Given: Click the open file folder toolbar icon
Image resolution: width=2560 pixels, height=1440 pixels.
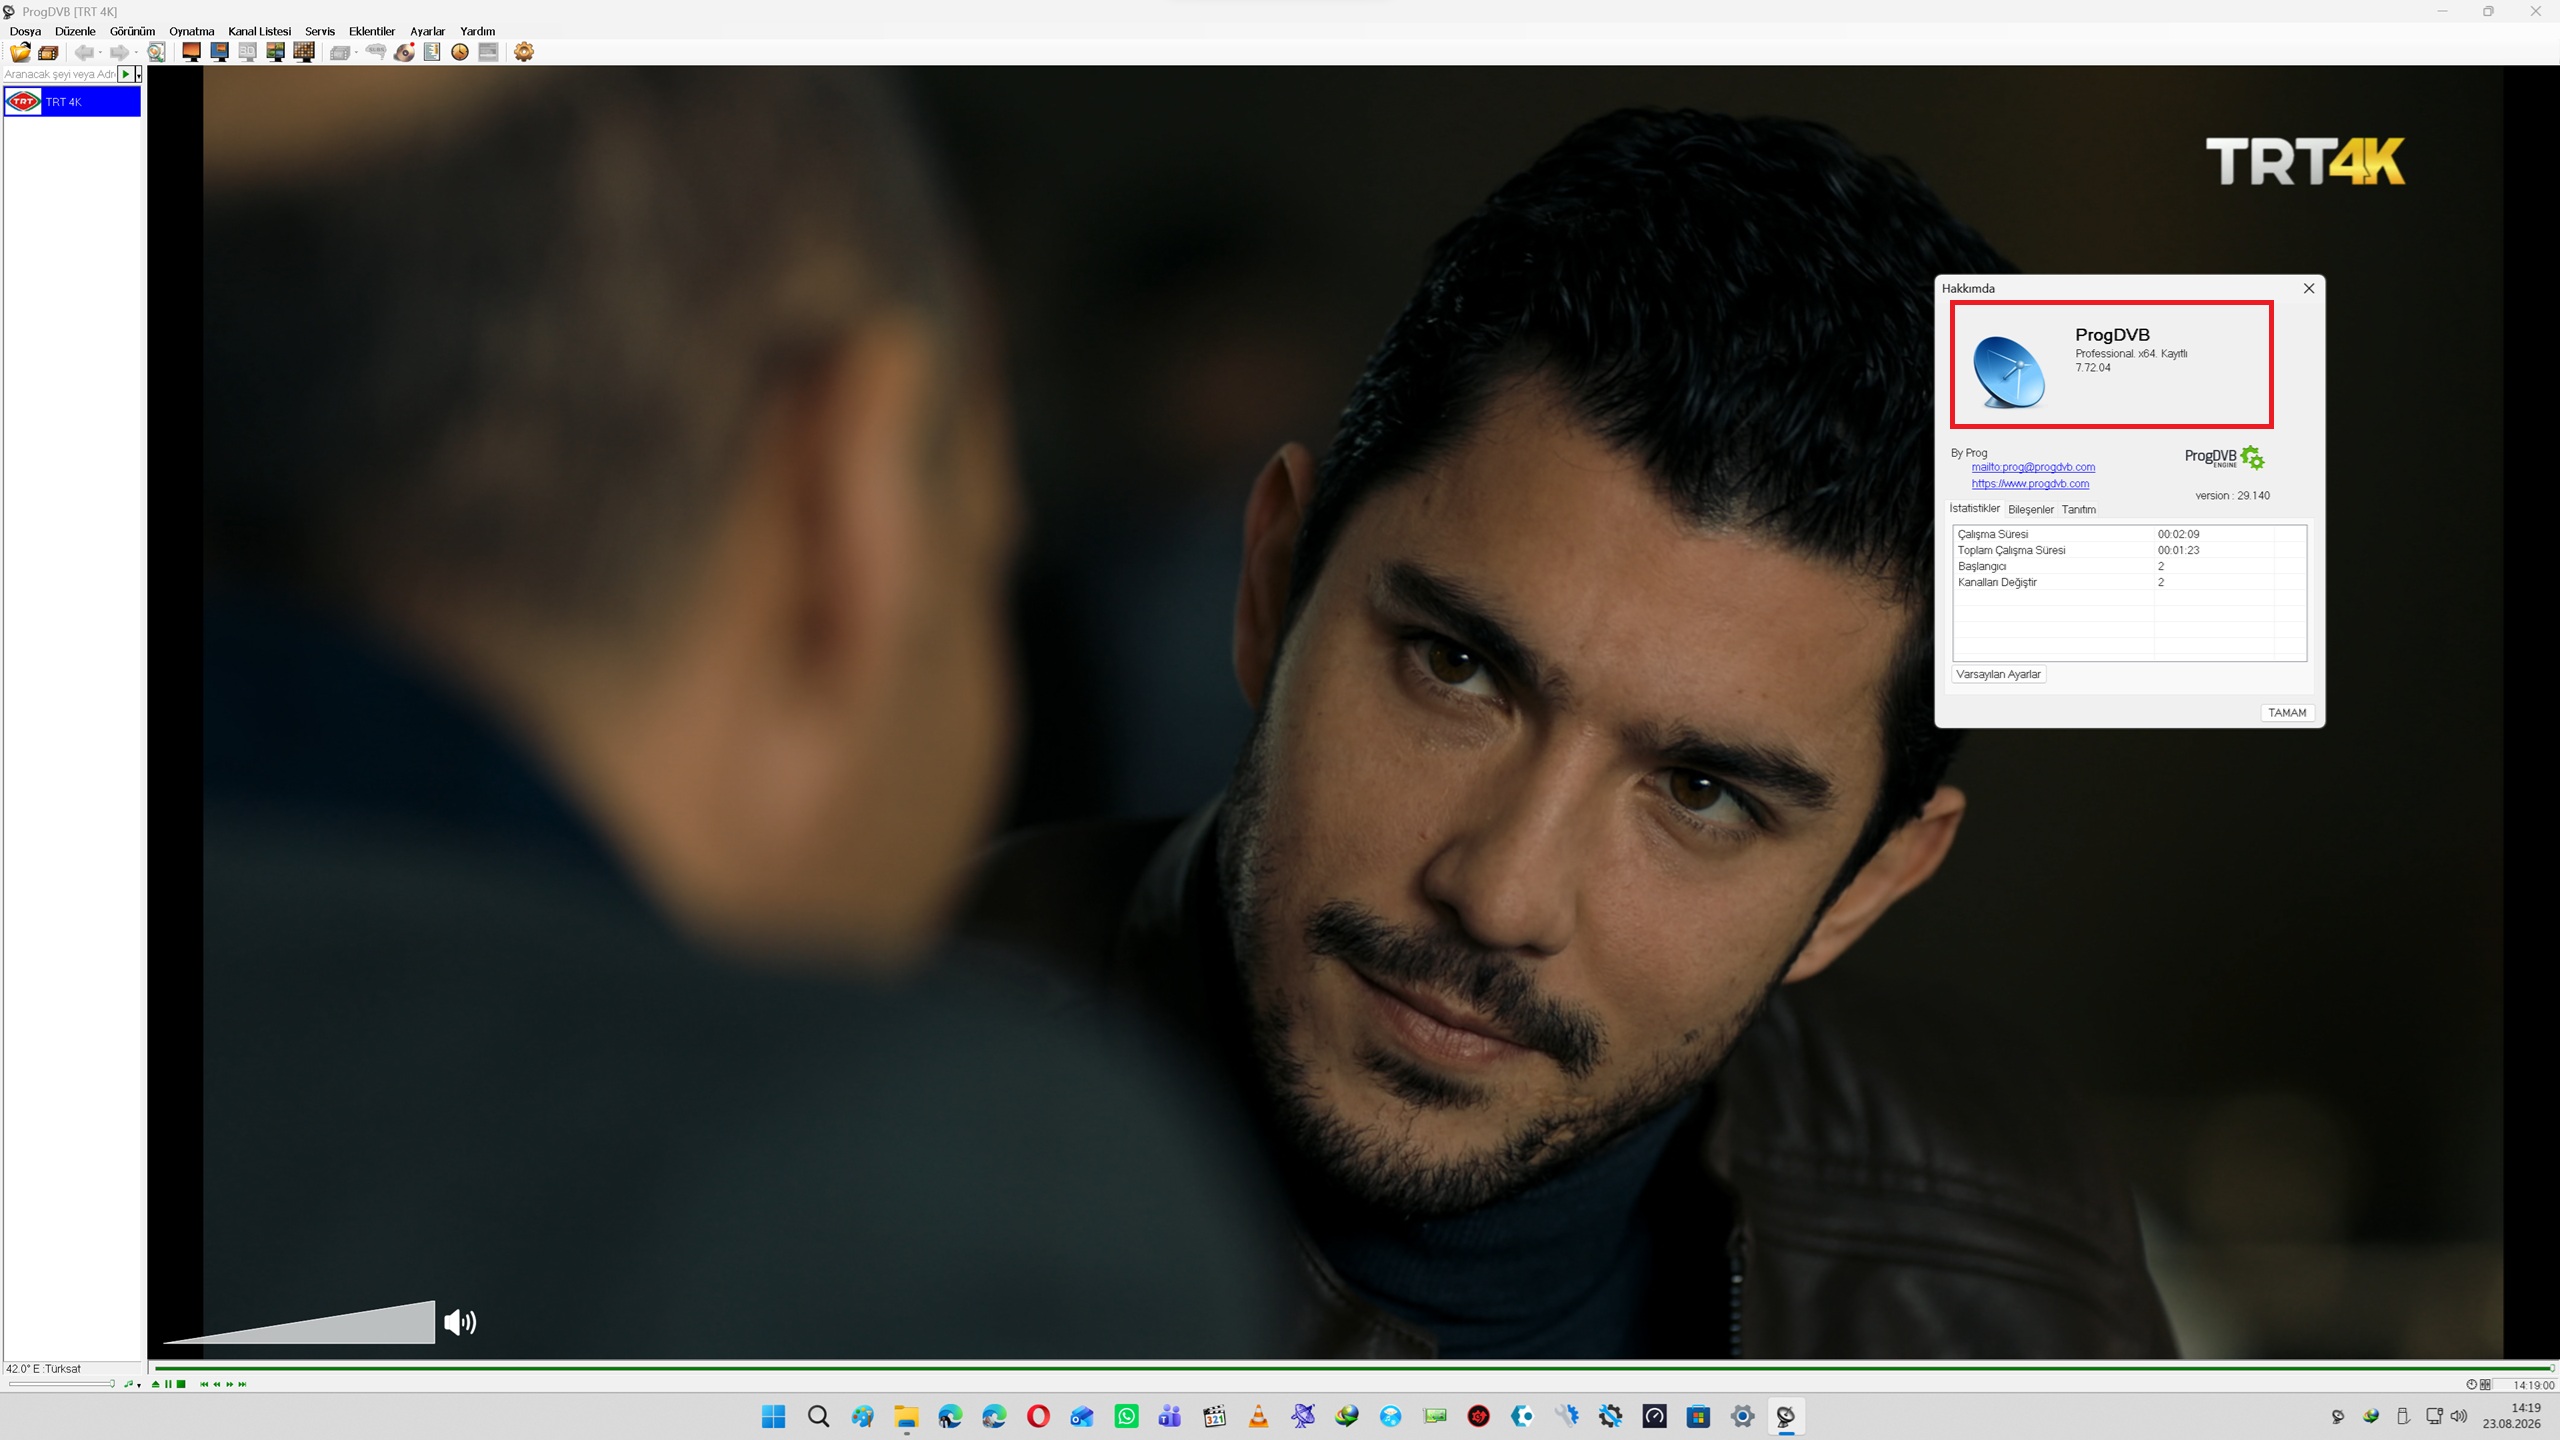Looking at the screenshot, I should click(x=20, y=52).
